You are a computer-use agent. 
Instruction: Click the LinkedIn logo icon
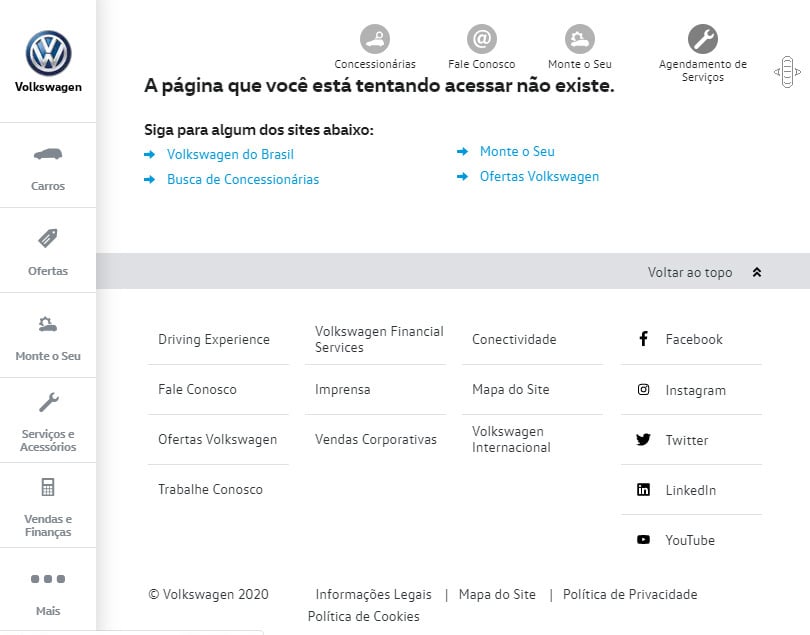[x=643, y=489]
